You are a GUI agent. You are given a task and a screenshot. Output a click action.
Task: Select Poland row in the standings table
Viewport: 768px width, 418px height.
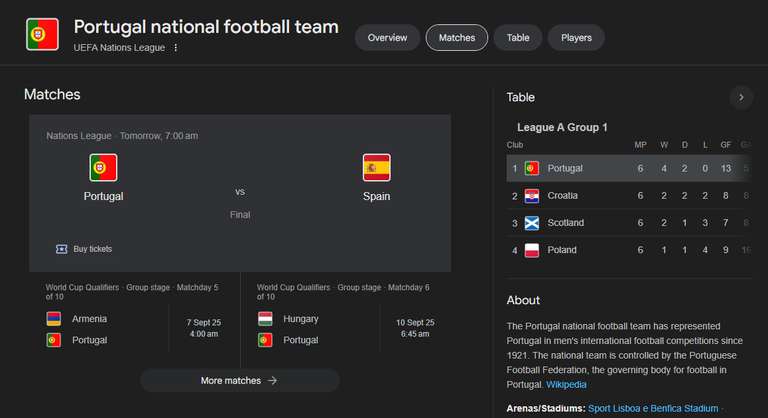tap(629, 250)
